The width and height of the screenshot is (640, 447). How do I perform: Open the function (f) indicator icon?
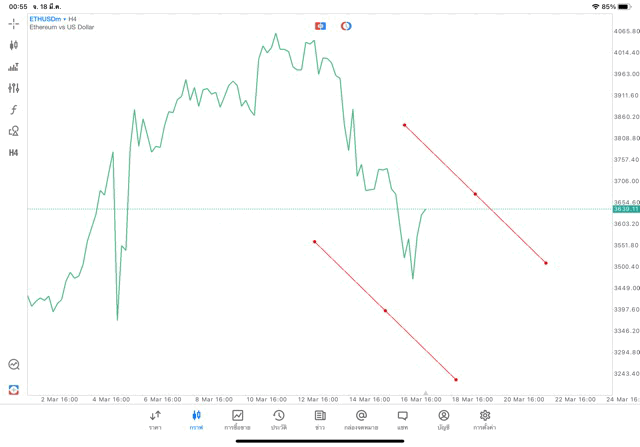[x=14, y=110]
